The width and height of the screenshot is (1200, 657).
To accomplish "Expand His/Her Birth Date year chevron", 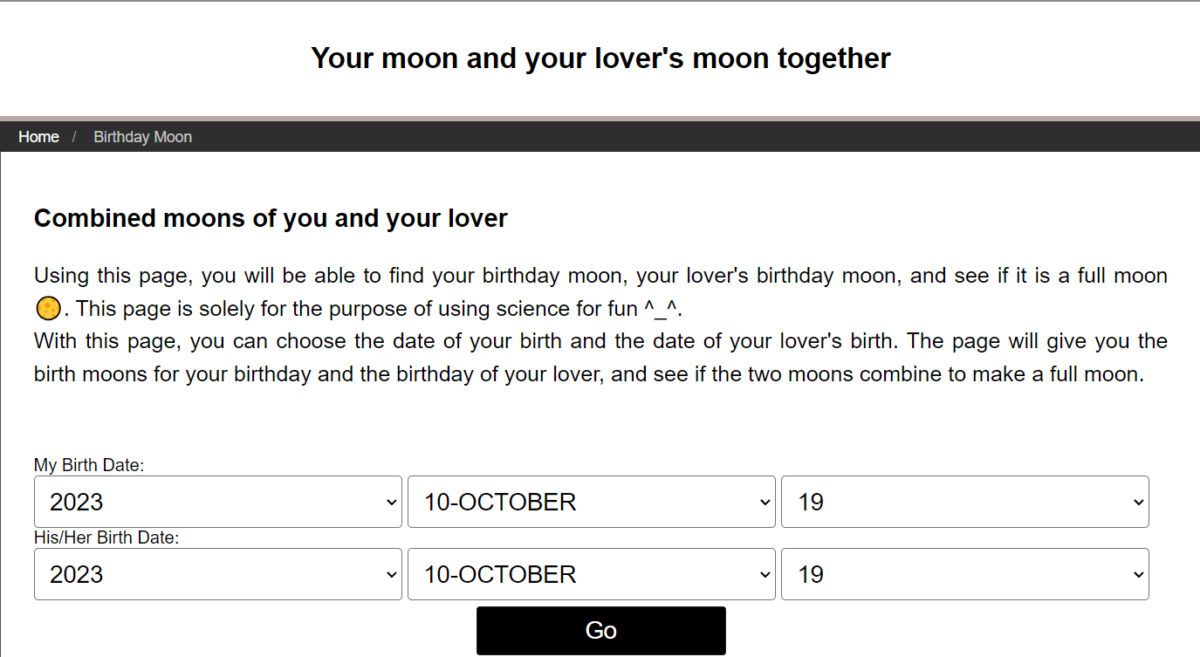I will coord(391,575).
